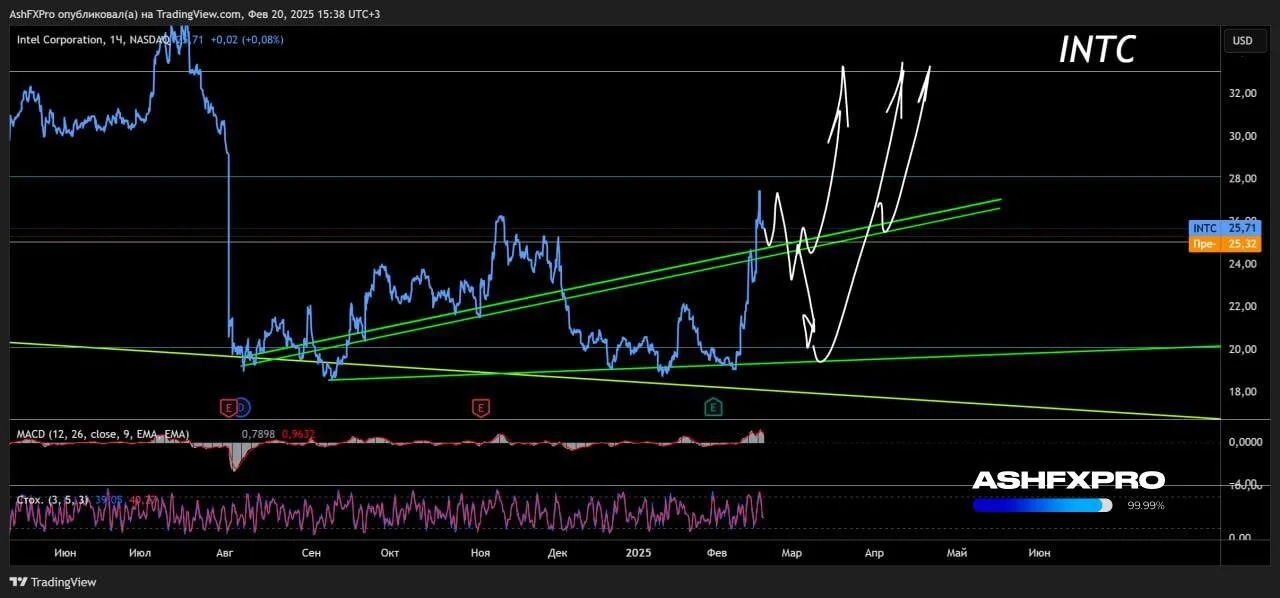Screen dimensions: 1280x598
Task: Click the blue dividend D marker
Action: 242,406
